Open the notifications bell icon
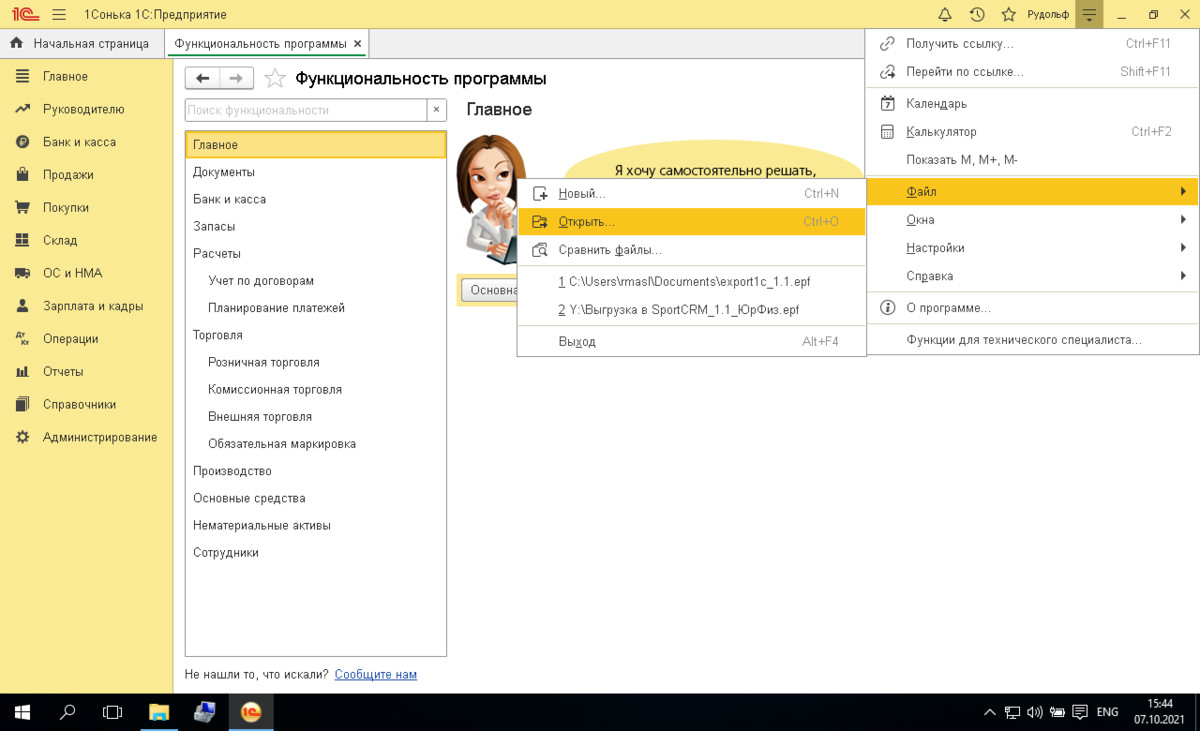 pos(945,14)
